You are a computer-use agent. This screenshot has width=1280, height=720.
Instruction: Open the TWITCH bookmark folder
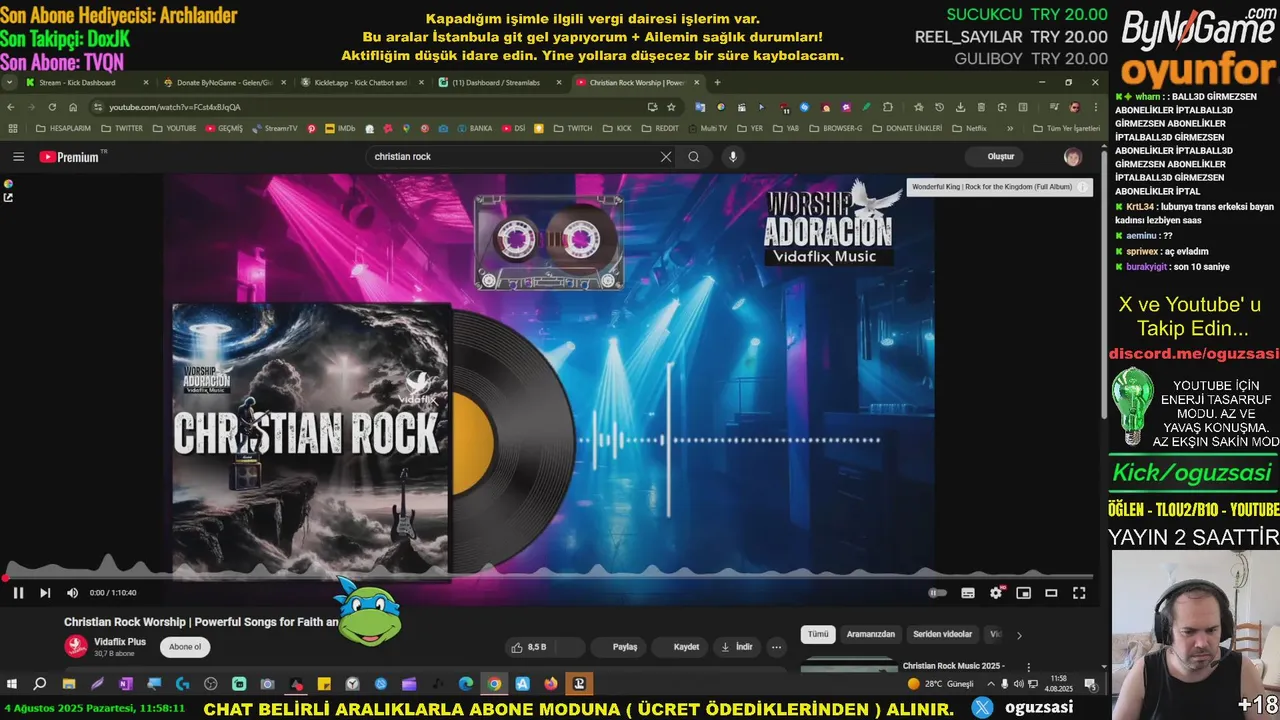573,128
